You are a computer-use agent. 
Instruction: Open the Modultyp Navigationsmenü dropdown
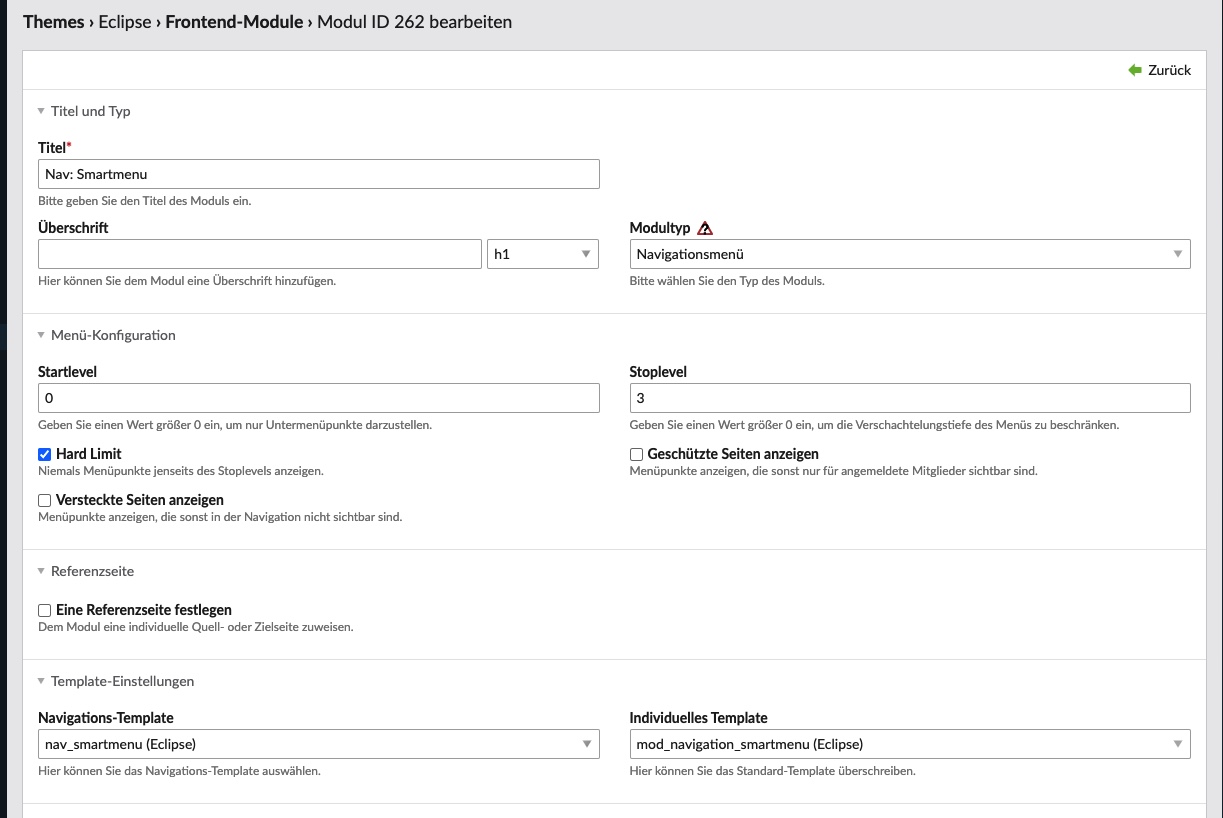pyautogui.click(x=909, y=254)
